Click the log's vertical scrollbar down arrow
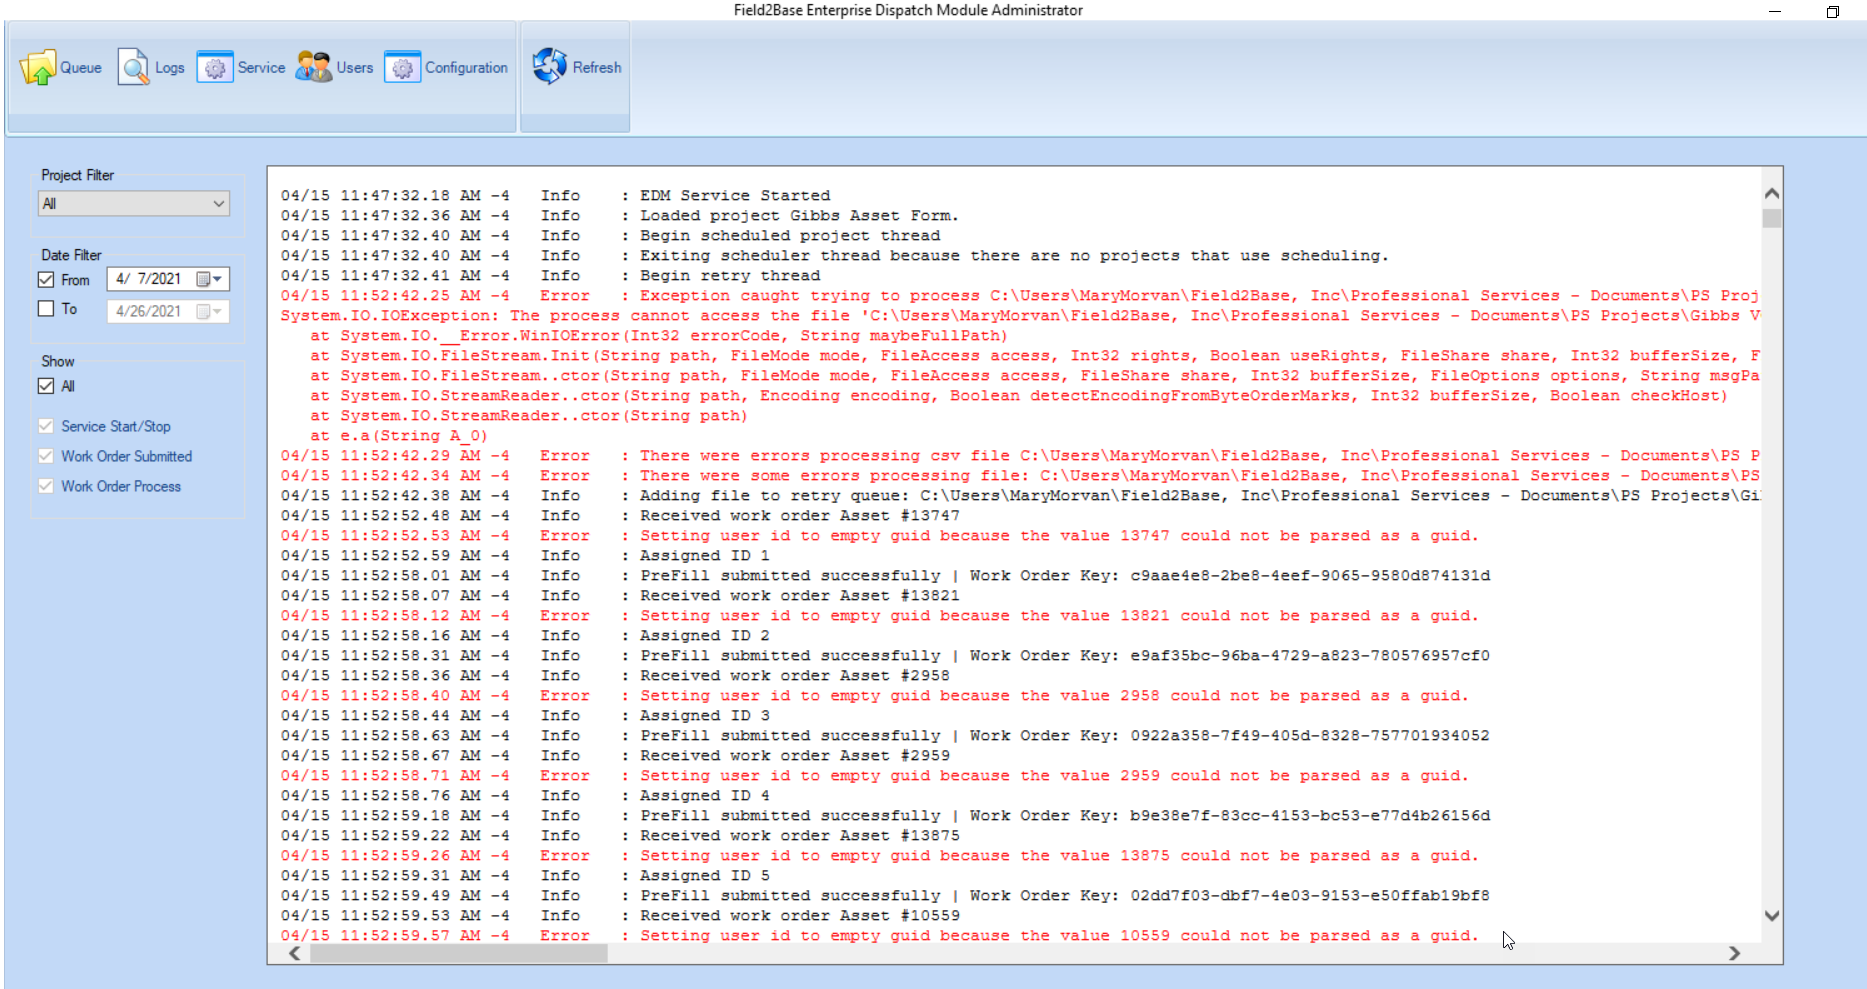 pos(1772,915)
